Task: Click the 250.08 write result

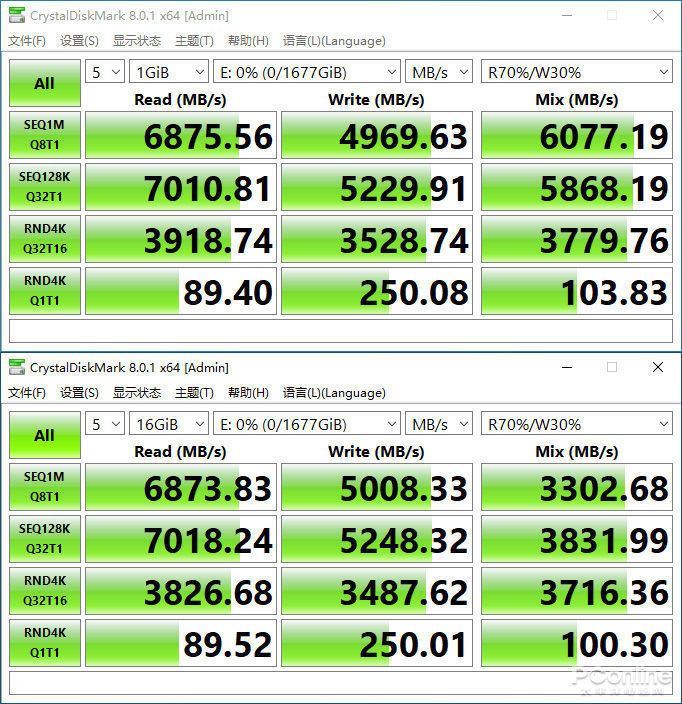Action: [x=377, y=291]
